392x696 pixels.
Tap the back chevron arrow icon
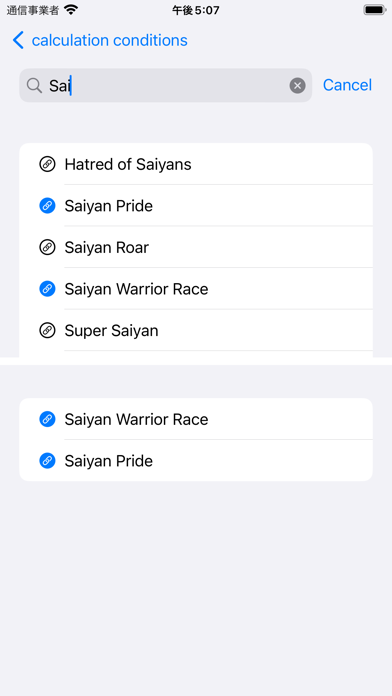(18, 40)
